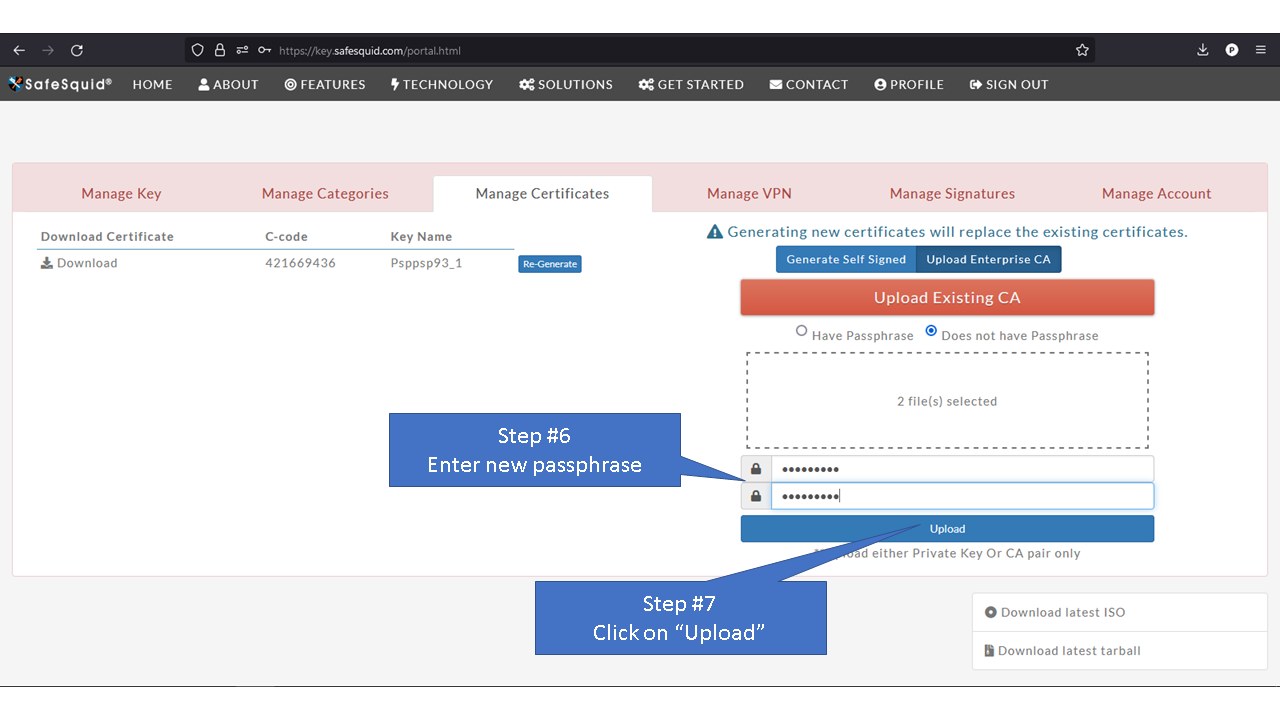Screen dimensions: 1280x720
Task: Click the lock icon beside the first passphrase field
Action: pyautogui.click(x=756, y=468)
